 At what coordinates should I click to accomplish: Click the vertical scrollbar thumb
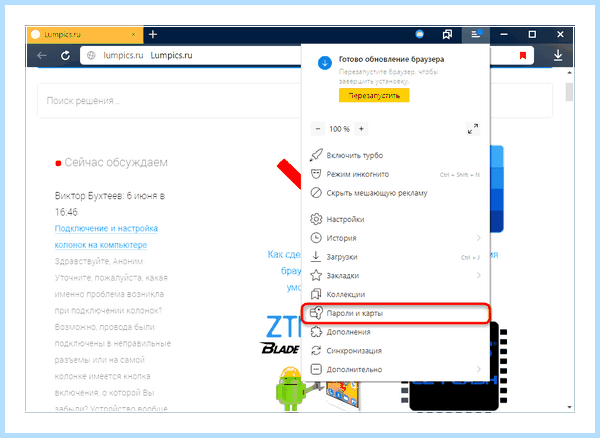point(569,92)
